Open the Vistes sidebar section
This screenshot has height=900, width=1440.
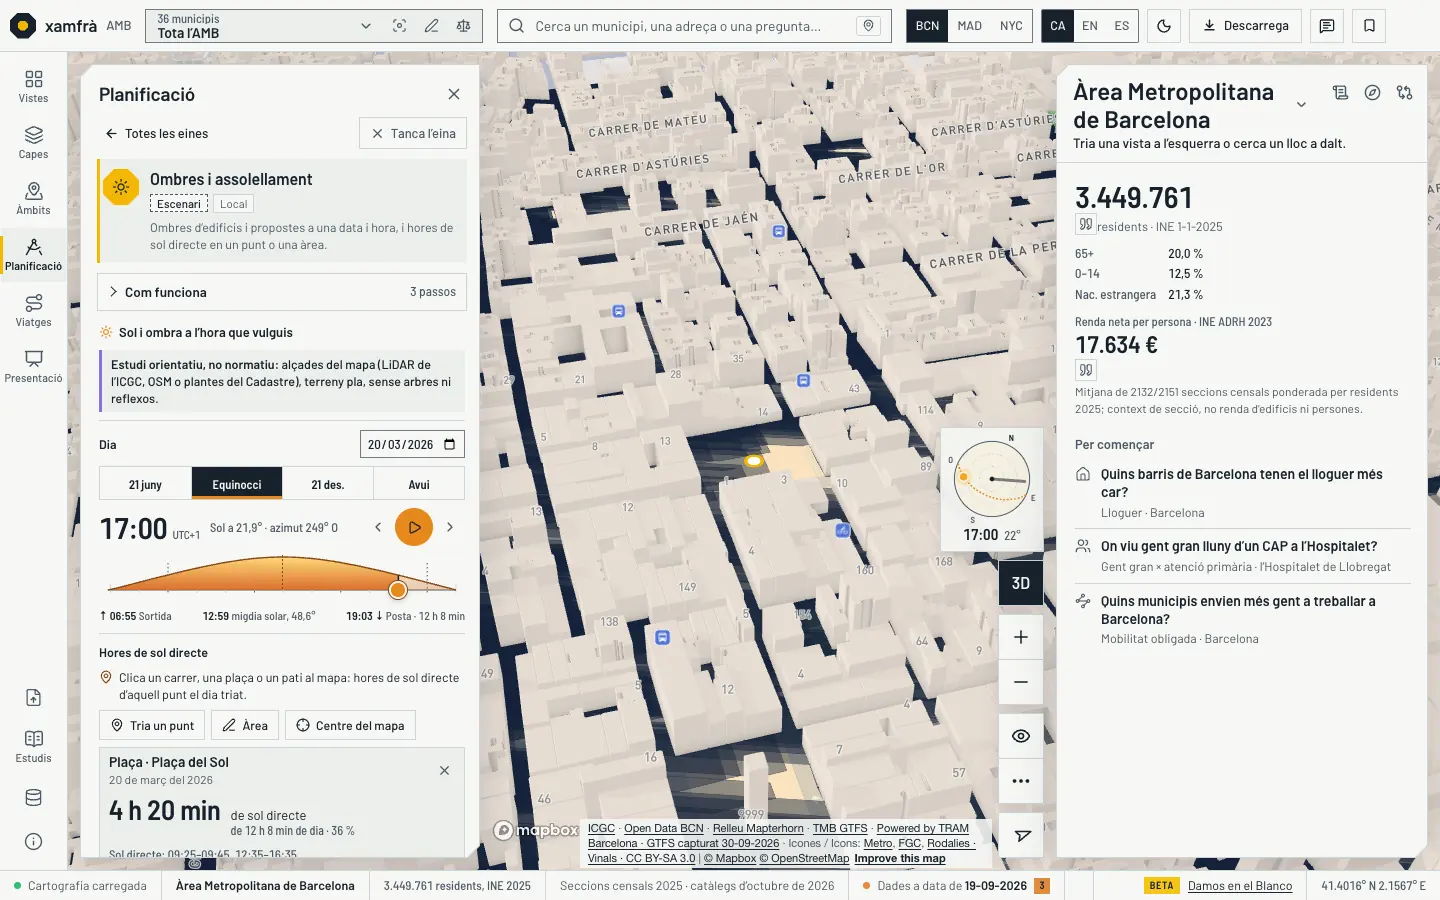click(33, 86)
